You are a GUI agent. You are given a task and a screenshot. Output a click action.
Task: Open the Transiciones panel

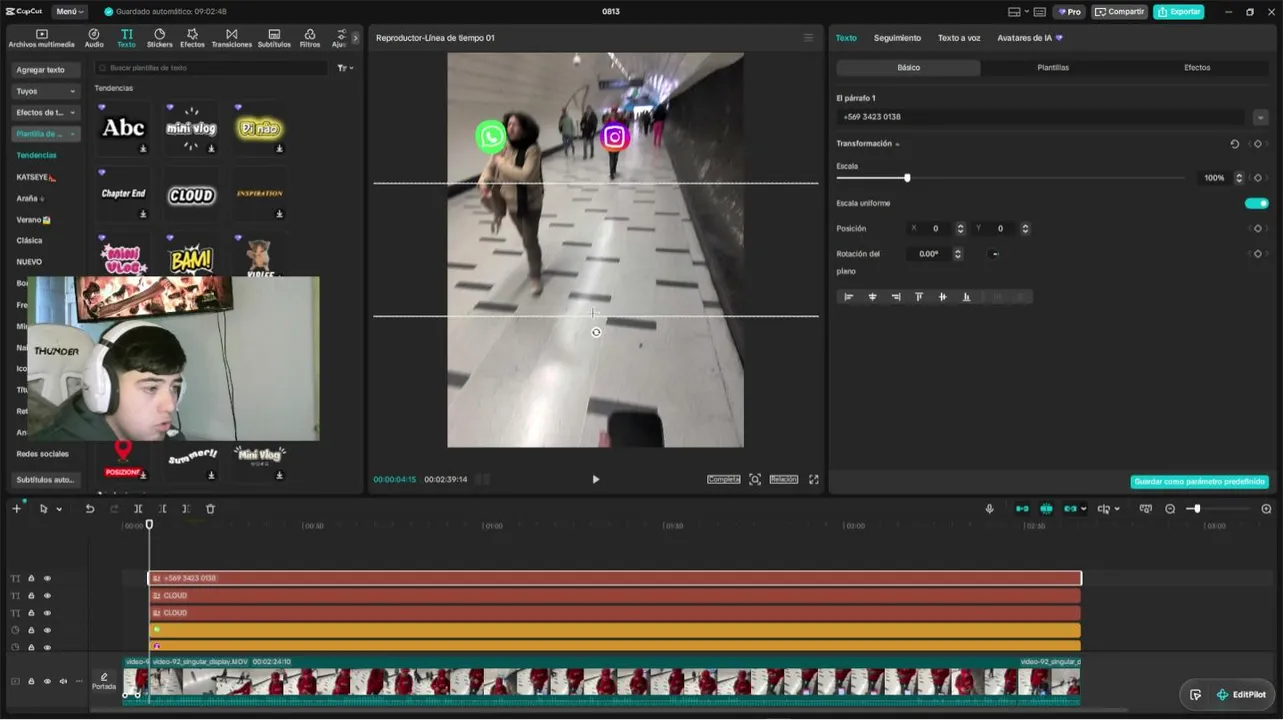[232, 38]
